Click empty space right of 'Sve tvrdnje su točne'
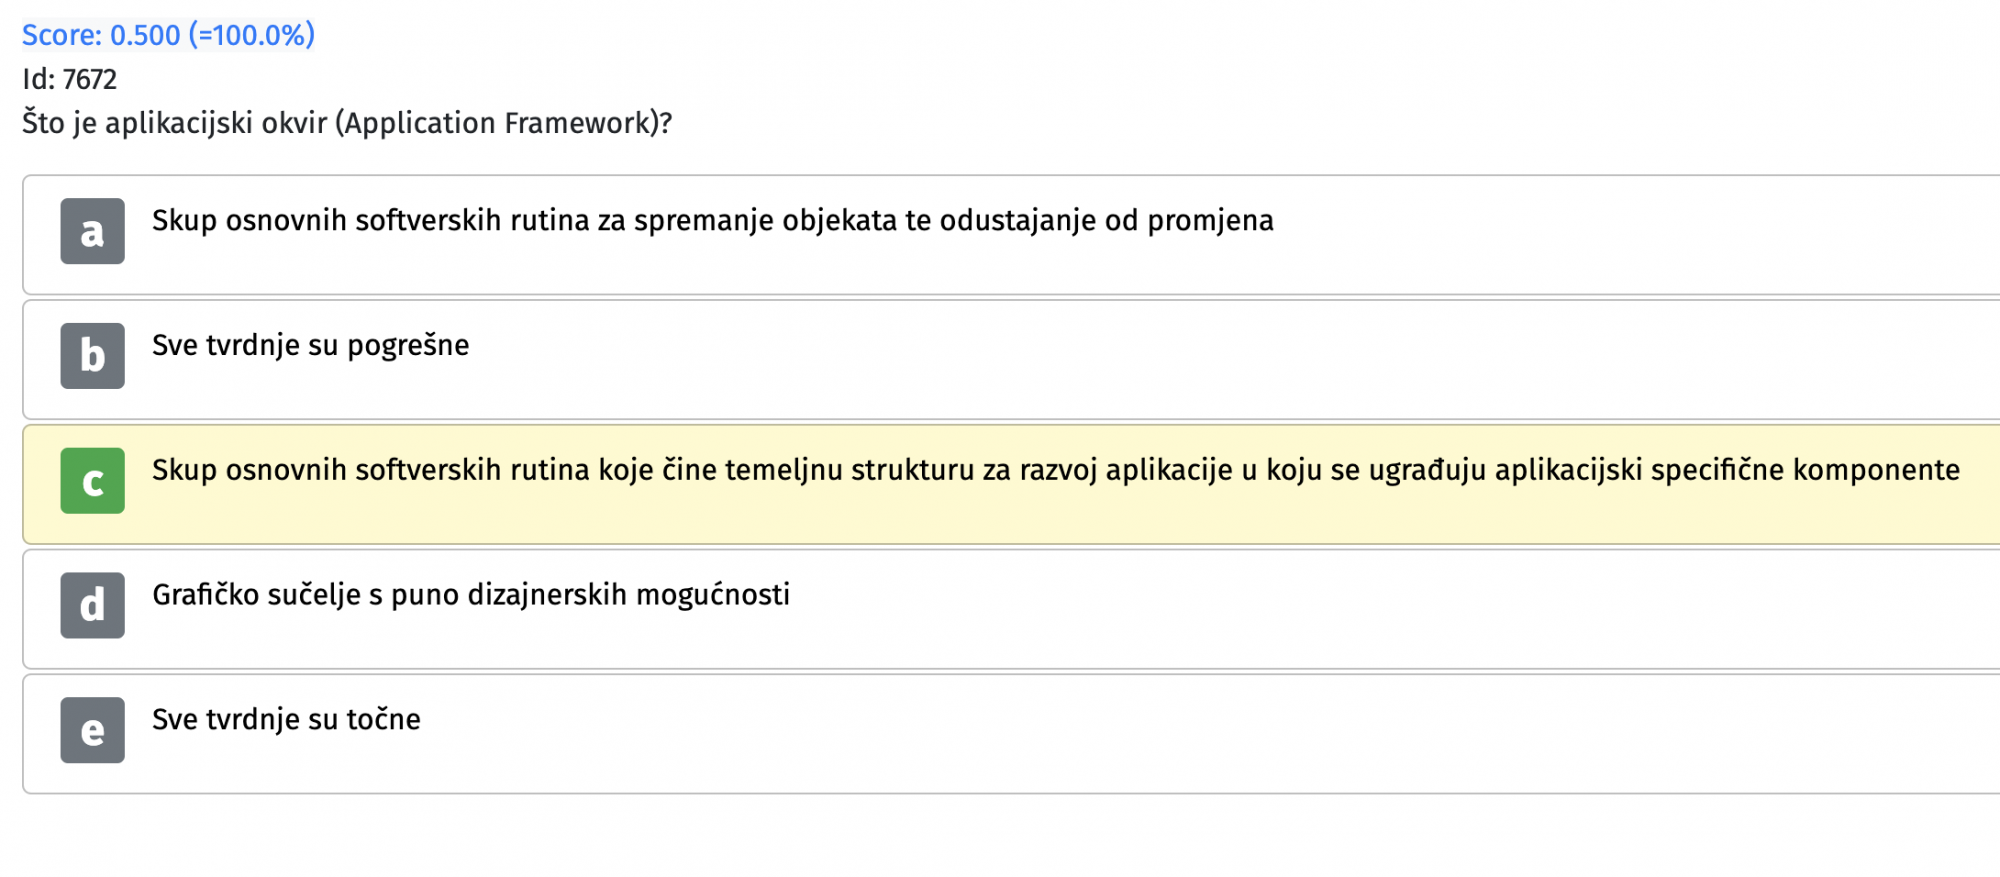The image size is (2000, 877). (1200, 732)
